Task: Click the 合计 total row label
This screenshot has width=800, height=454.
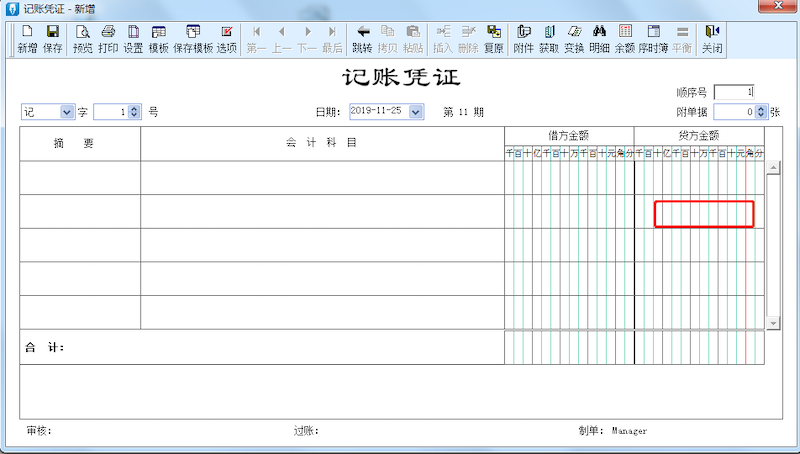Action: click(45, 348)
